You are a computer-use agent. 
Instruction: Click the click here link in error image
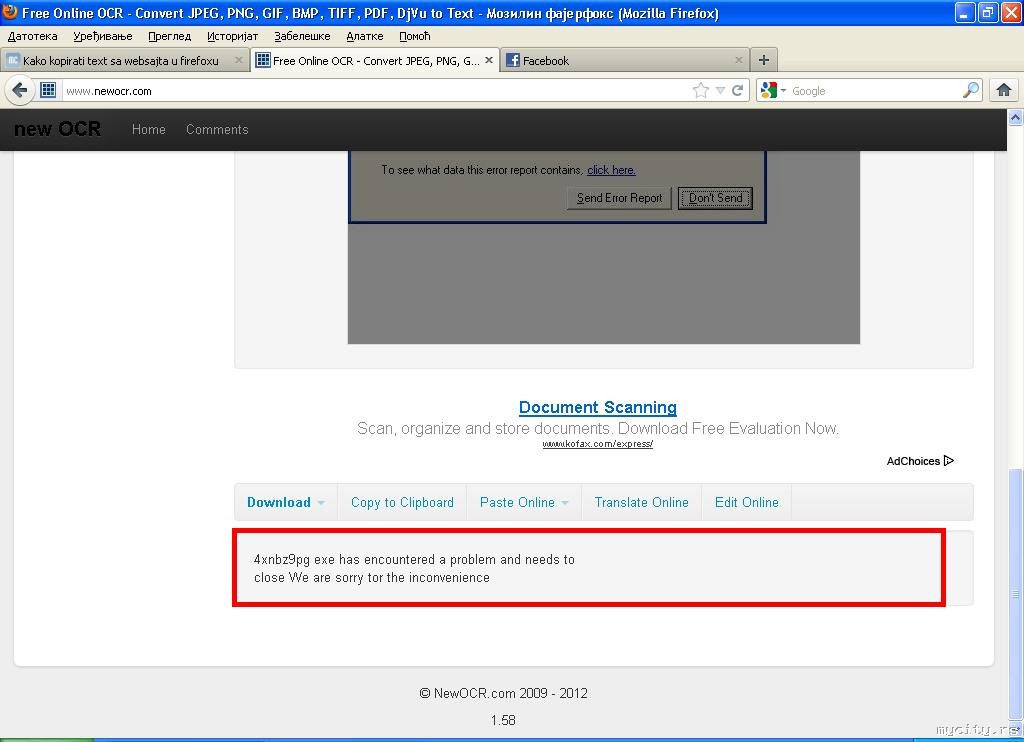[x=611, y=170]
